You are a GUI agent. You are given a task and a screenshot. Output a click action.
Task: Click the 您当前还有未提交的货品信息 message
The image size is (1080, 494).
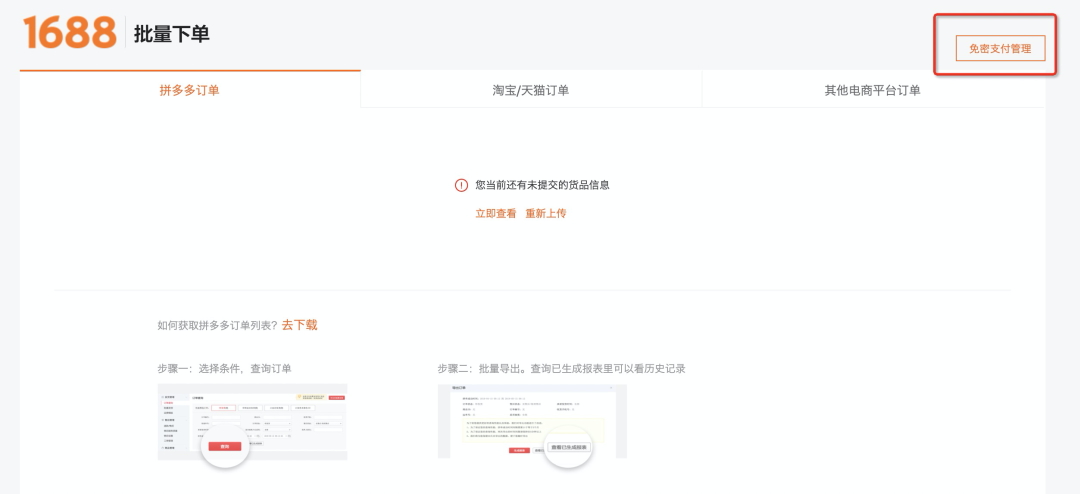[x=543, y=185]
